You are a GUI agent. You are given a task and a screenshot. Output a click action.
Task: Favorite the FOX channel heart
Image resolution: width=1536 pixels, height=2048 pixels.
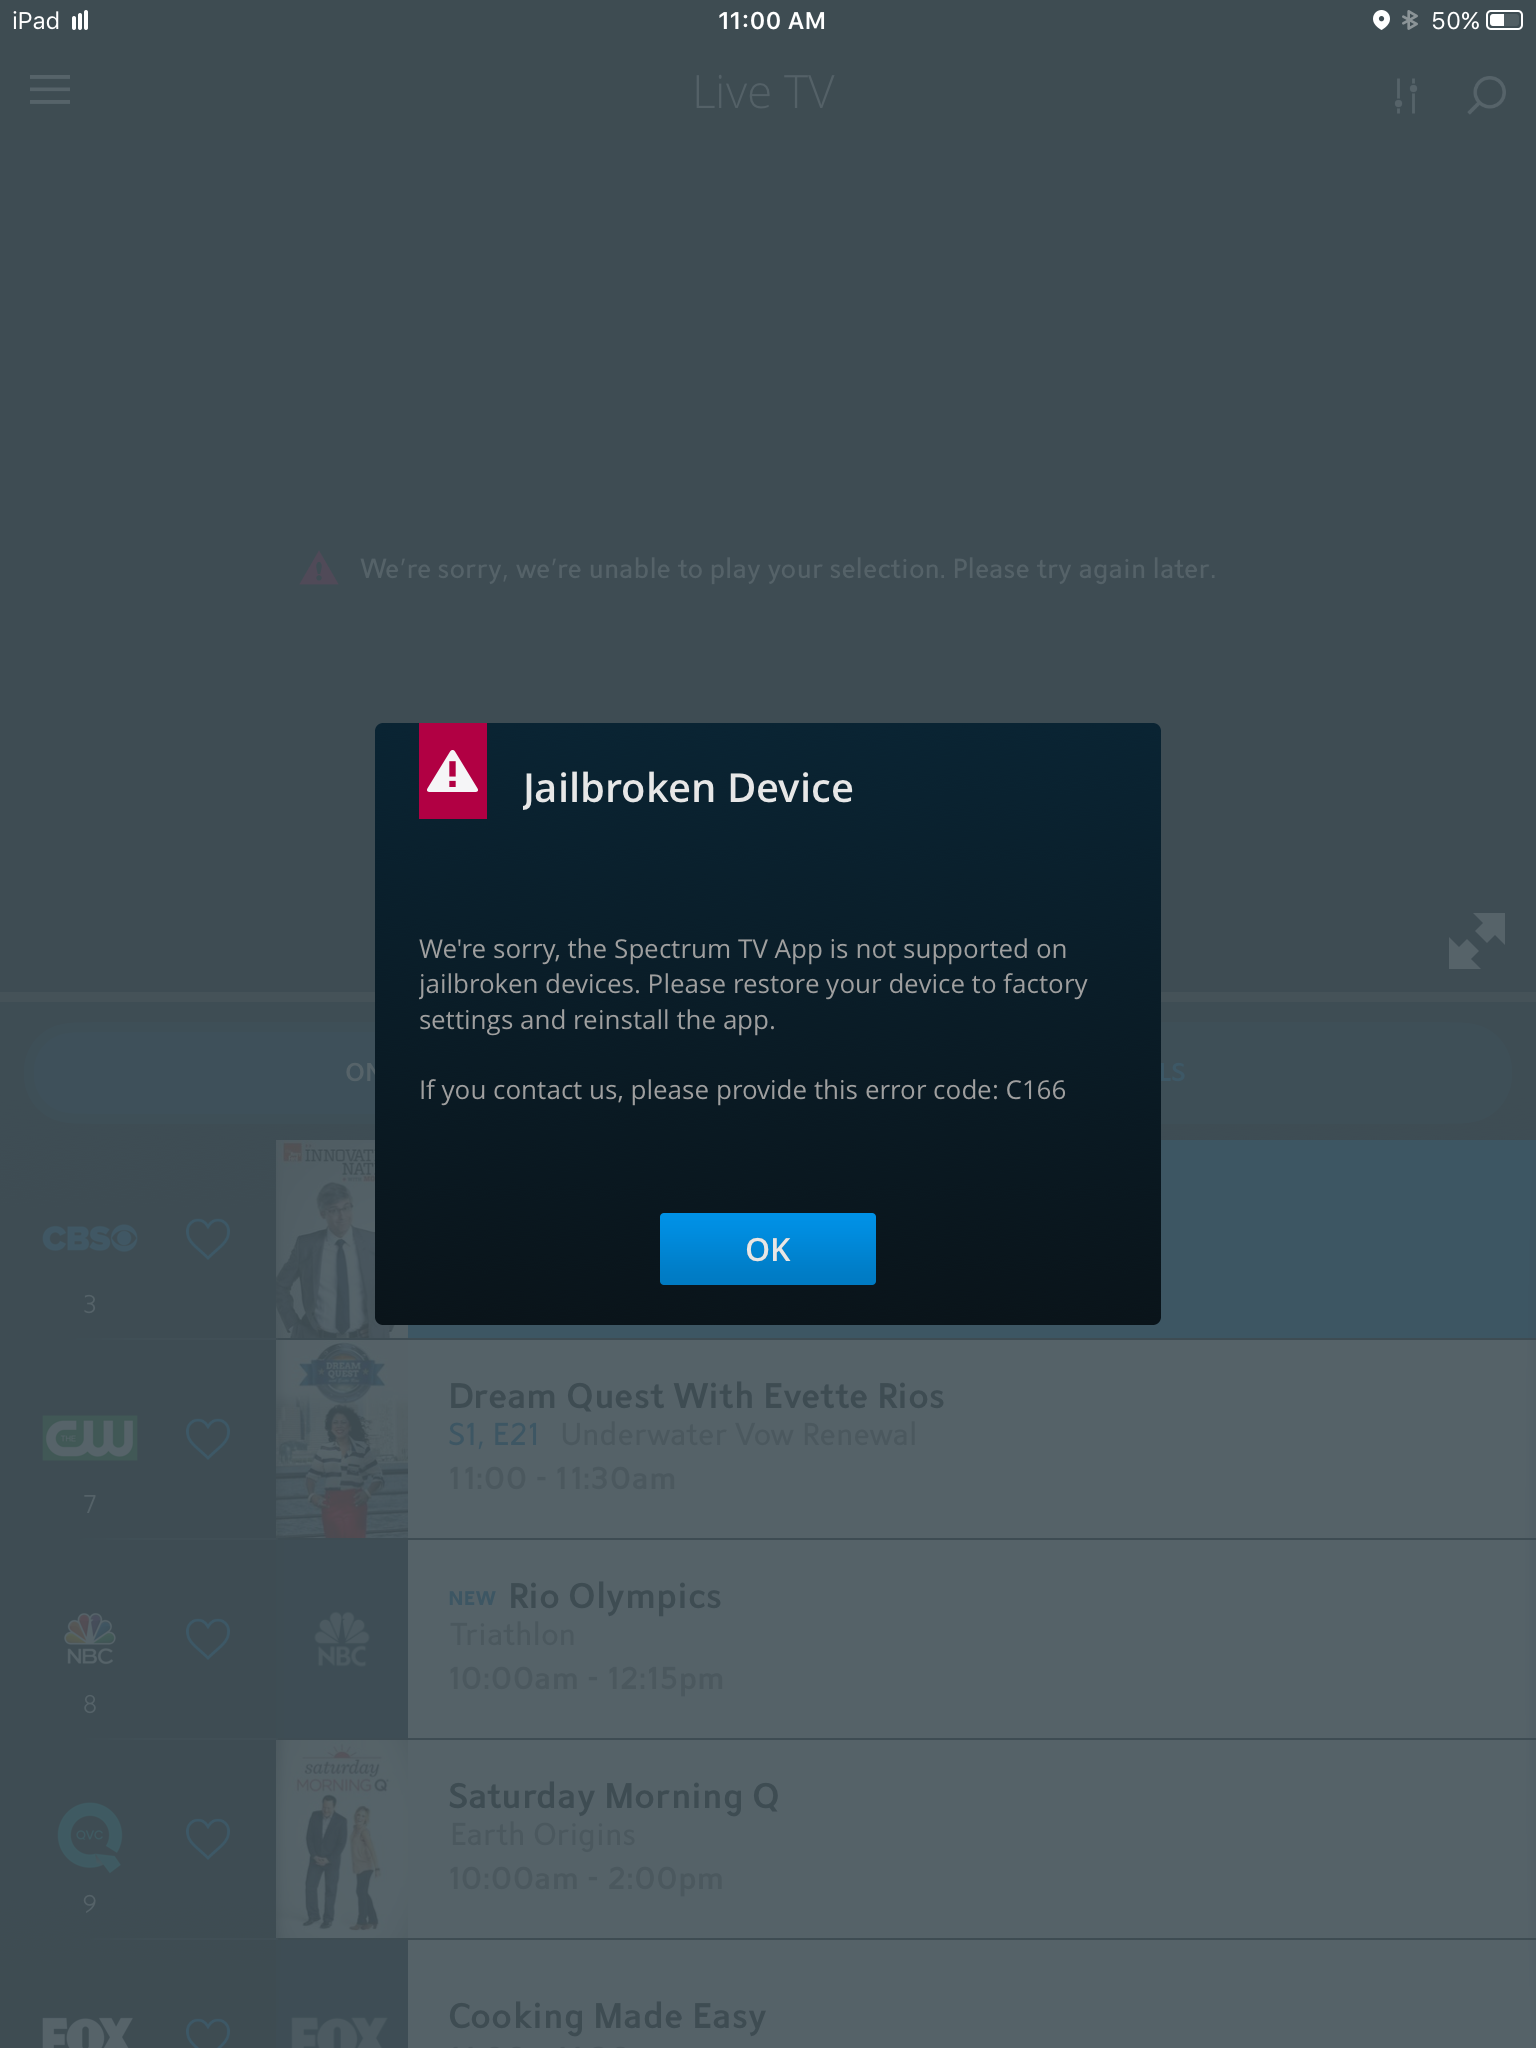208,2033
